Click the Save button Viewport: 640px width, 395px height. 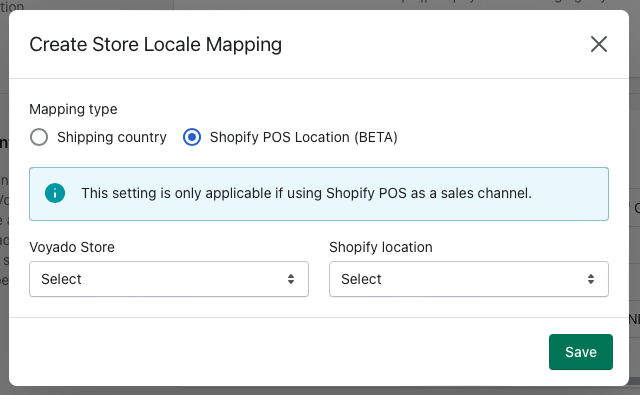(580, 352)
